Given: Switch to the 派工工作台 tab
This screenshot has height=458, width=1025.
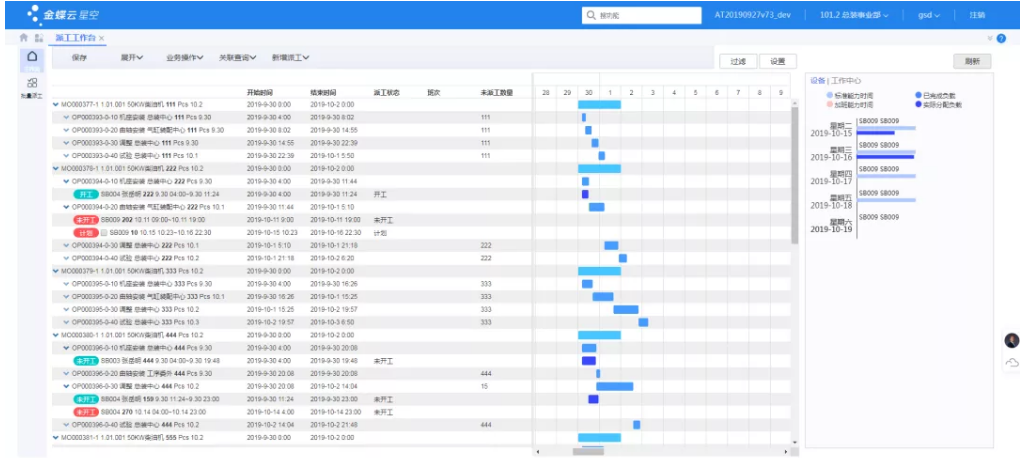Looking at the screenshot, I should tap(76, 39).
